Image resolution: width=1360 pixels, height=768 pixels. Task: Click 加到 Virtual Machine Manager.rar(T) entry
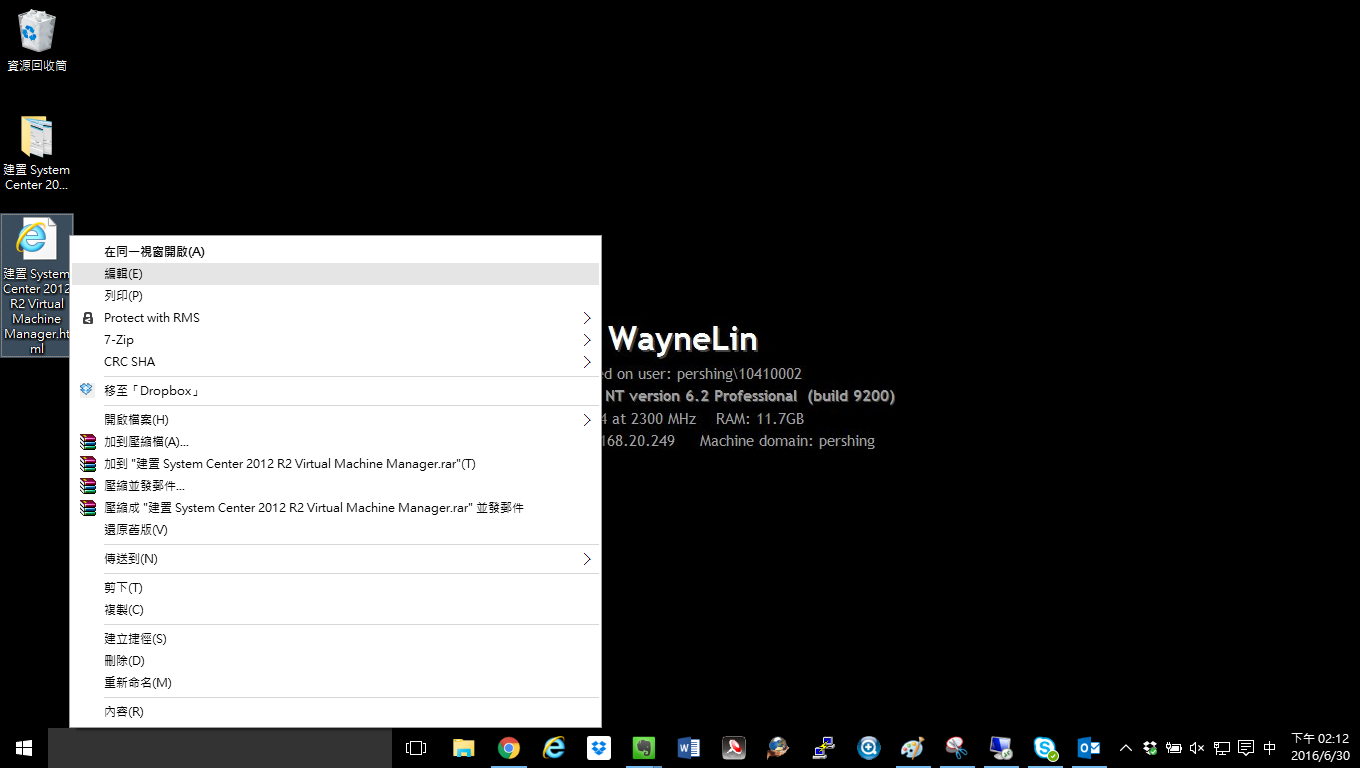tap(335, 464)
